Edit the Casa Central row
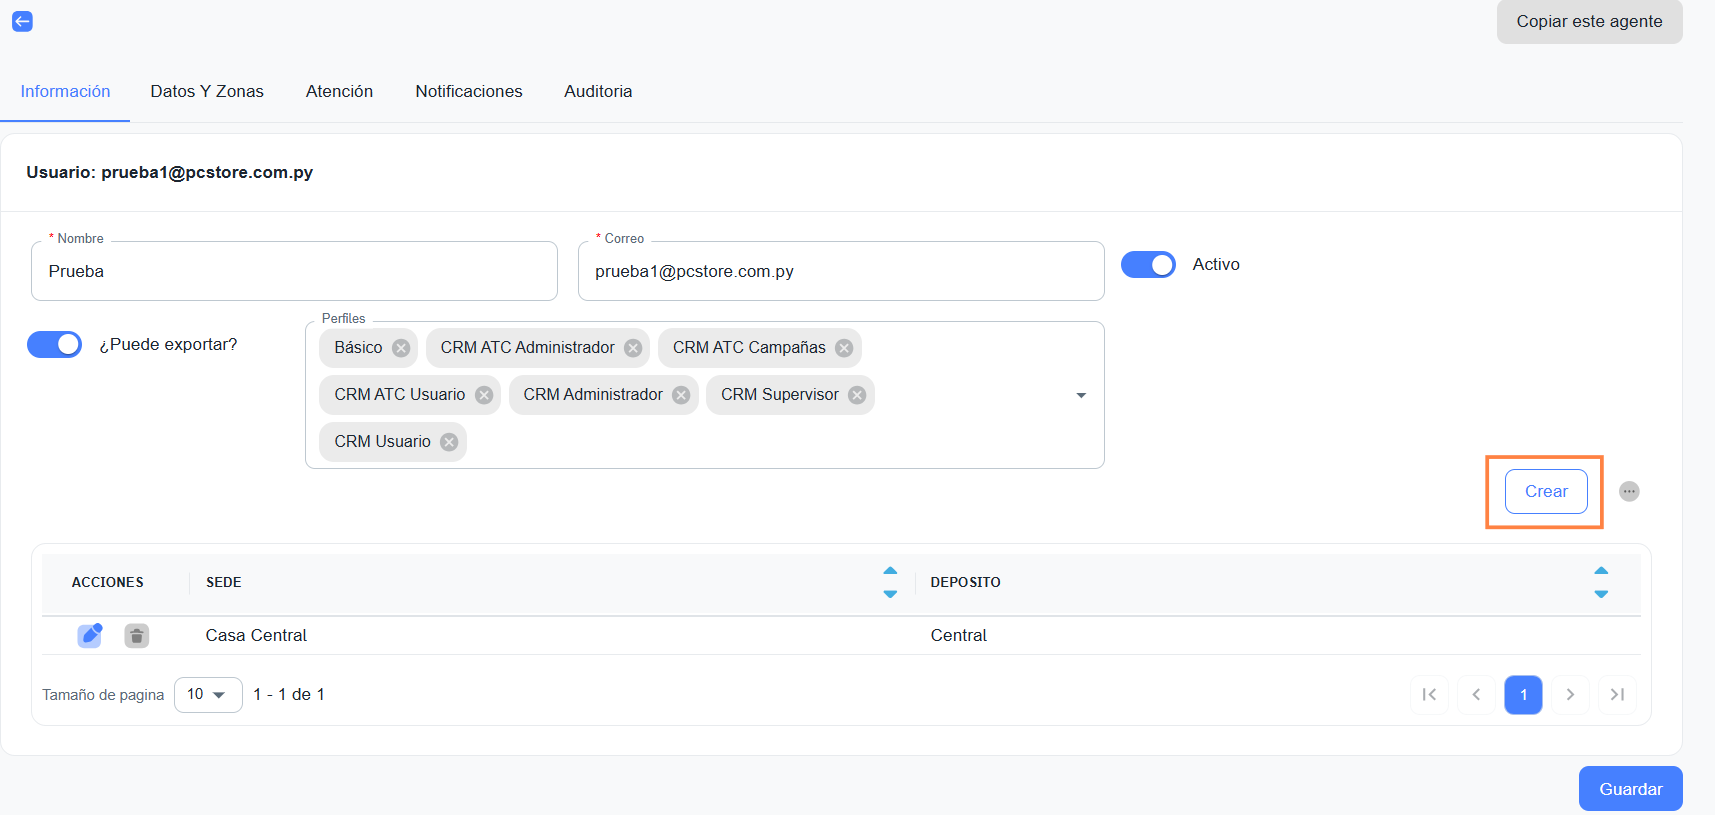This screenshot has width=1715, height=815. point(90,635)
